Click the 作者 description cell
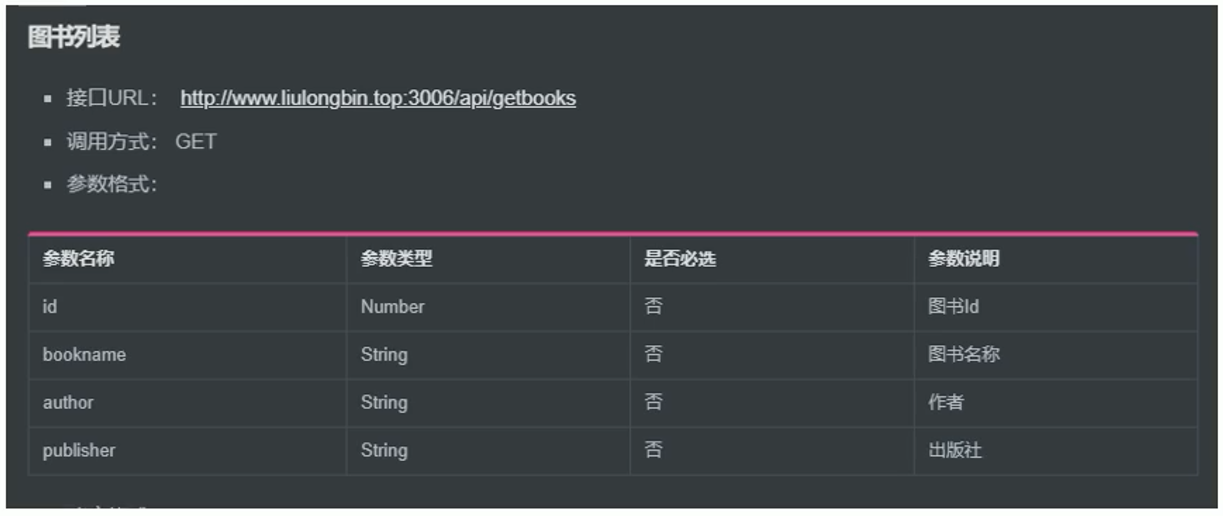The image size is (1223, 516). 1056,403
